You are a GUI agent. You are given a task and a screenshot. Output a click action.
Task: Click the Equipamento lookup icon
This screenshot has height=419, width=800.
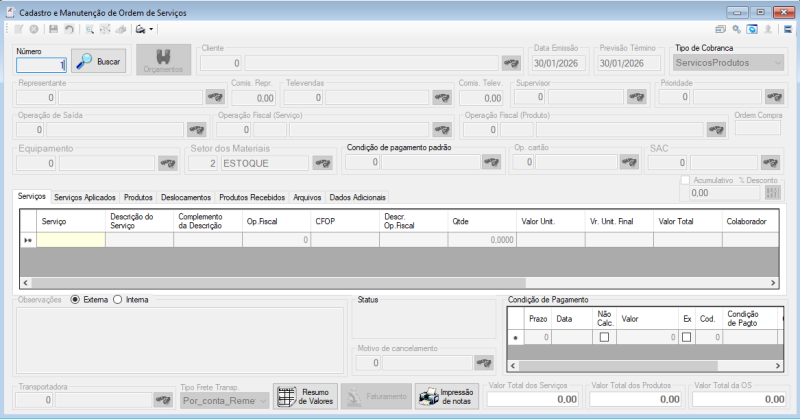168,163
